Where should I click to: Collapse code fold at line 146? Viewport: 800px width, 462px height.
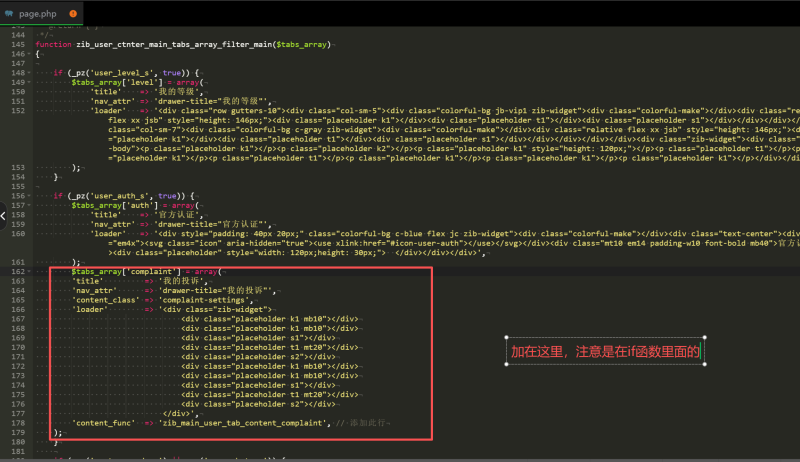29,55
